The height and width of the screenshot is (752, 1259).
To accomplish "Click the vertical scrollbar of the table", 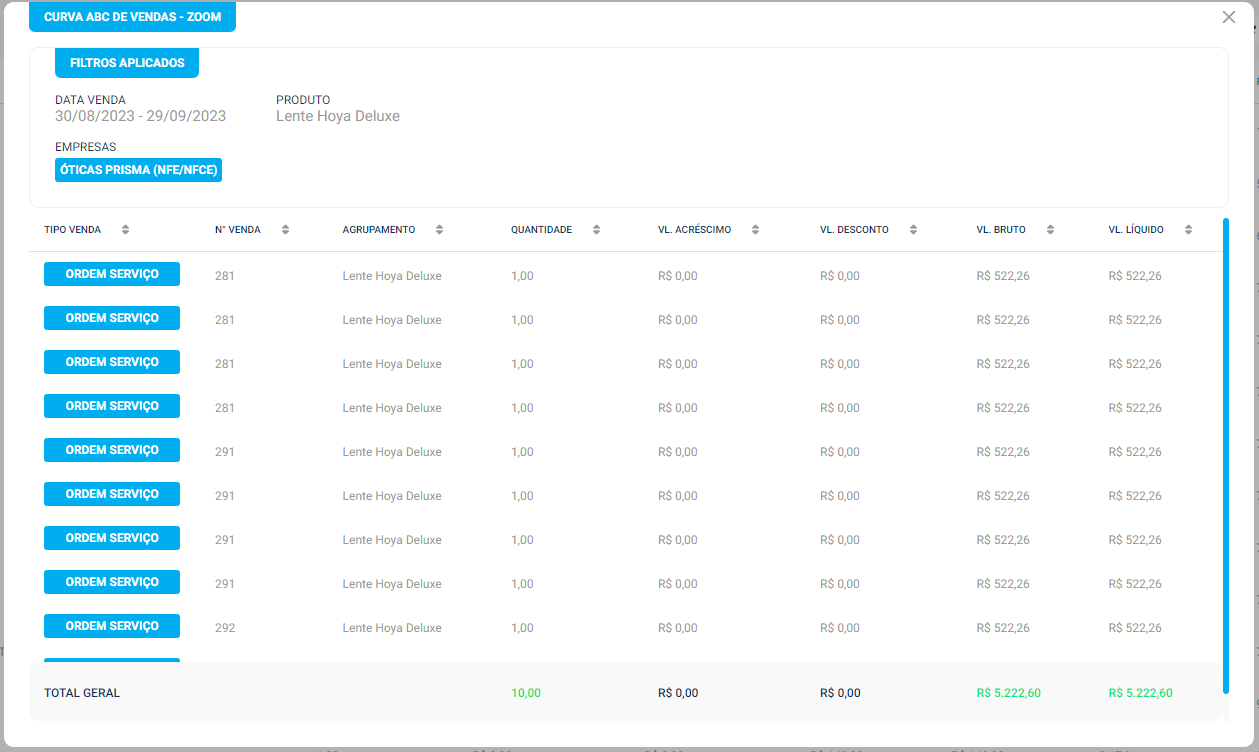I will tap(1226, 450).
